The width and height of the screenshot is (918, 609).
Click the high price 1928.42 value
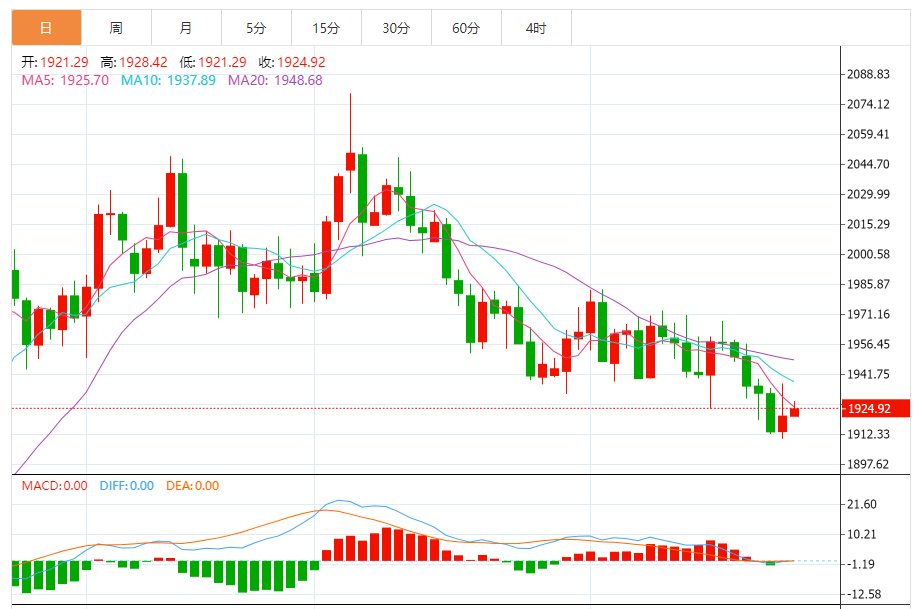pos(143,62)
